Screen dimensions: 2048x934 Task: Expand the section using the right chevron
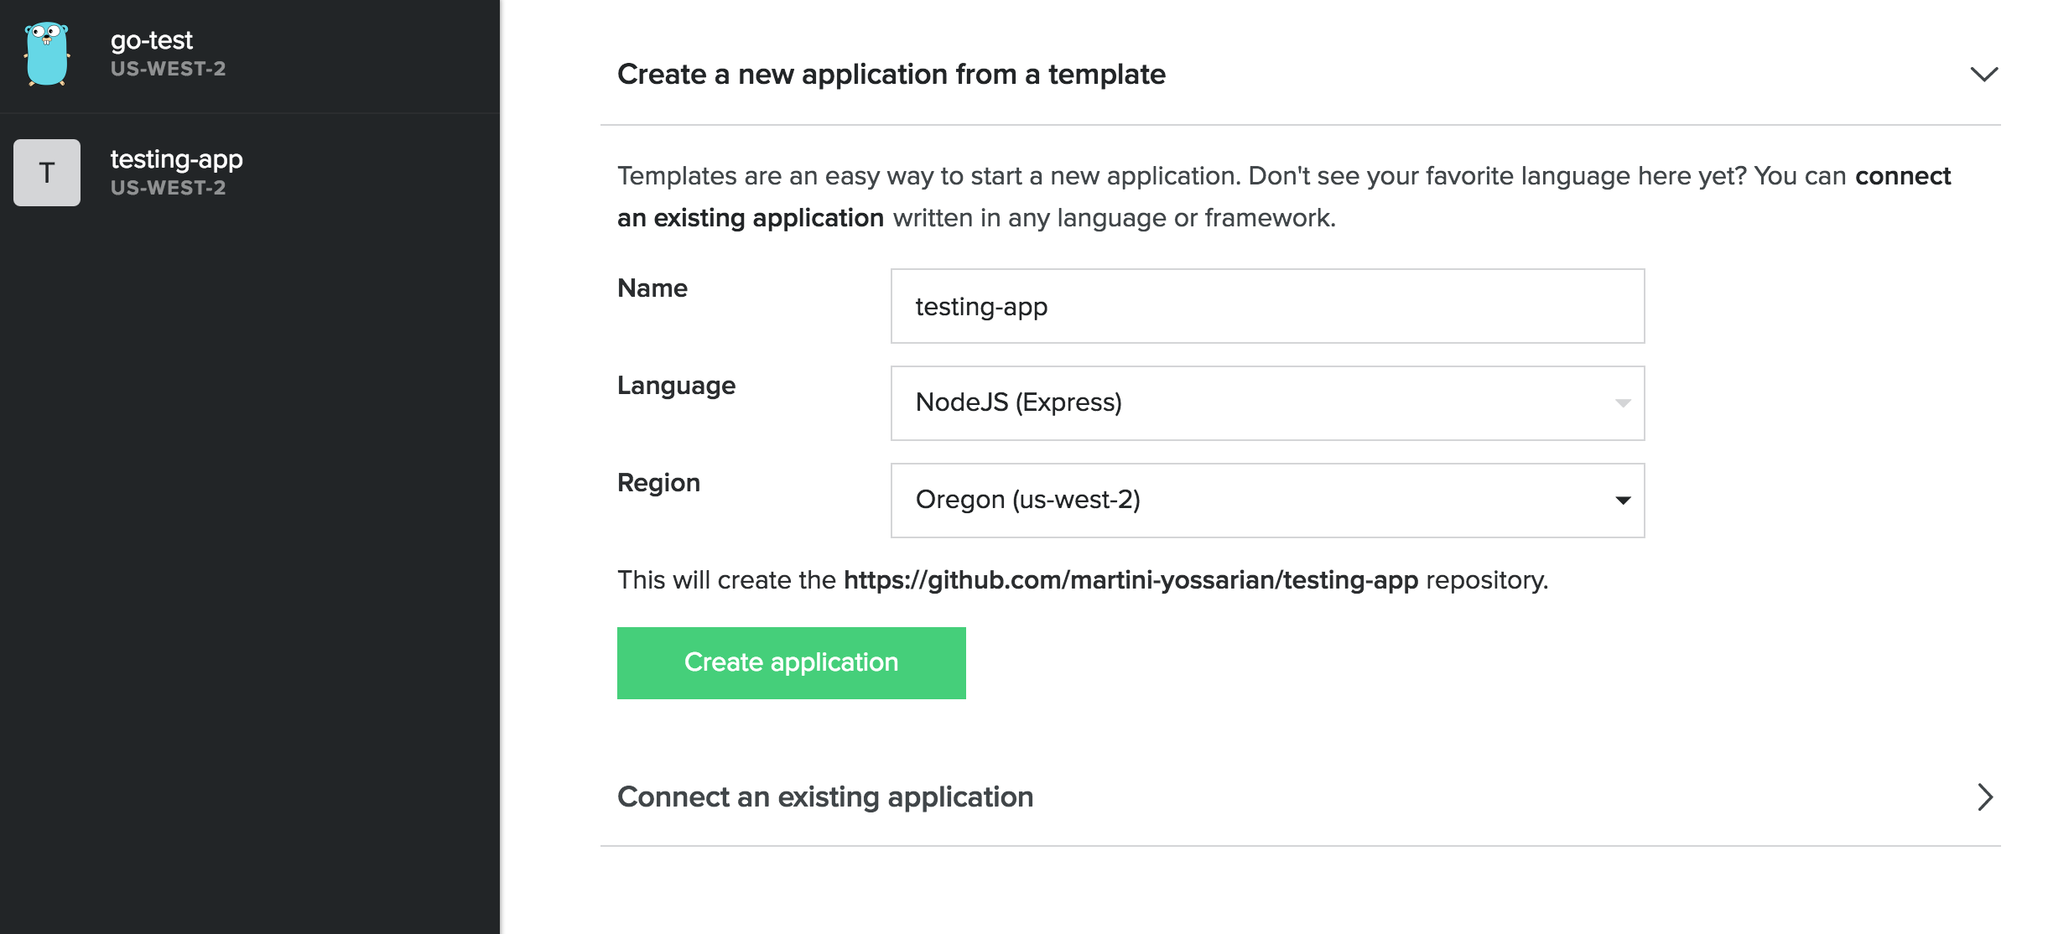point(1985,797)
